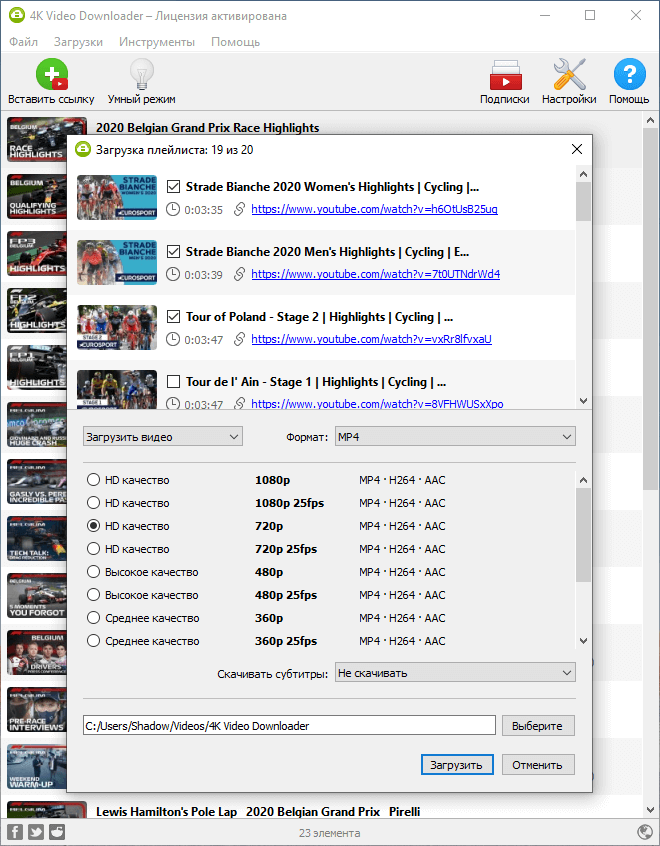The height and width of the screenshot is (846, 660).
Task: Click Weekend Warm-Up thumbnail in main window
Action: point(37,767)
